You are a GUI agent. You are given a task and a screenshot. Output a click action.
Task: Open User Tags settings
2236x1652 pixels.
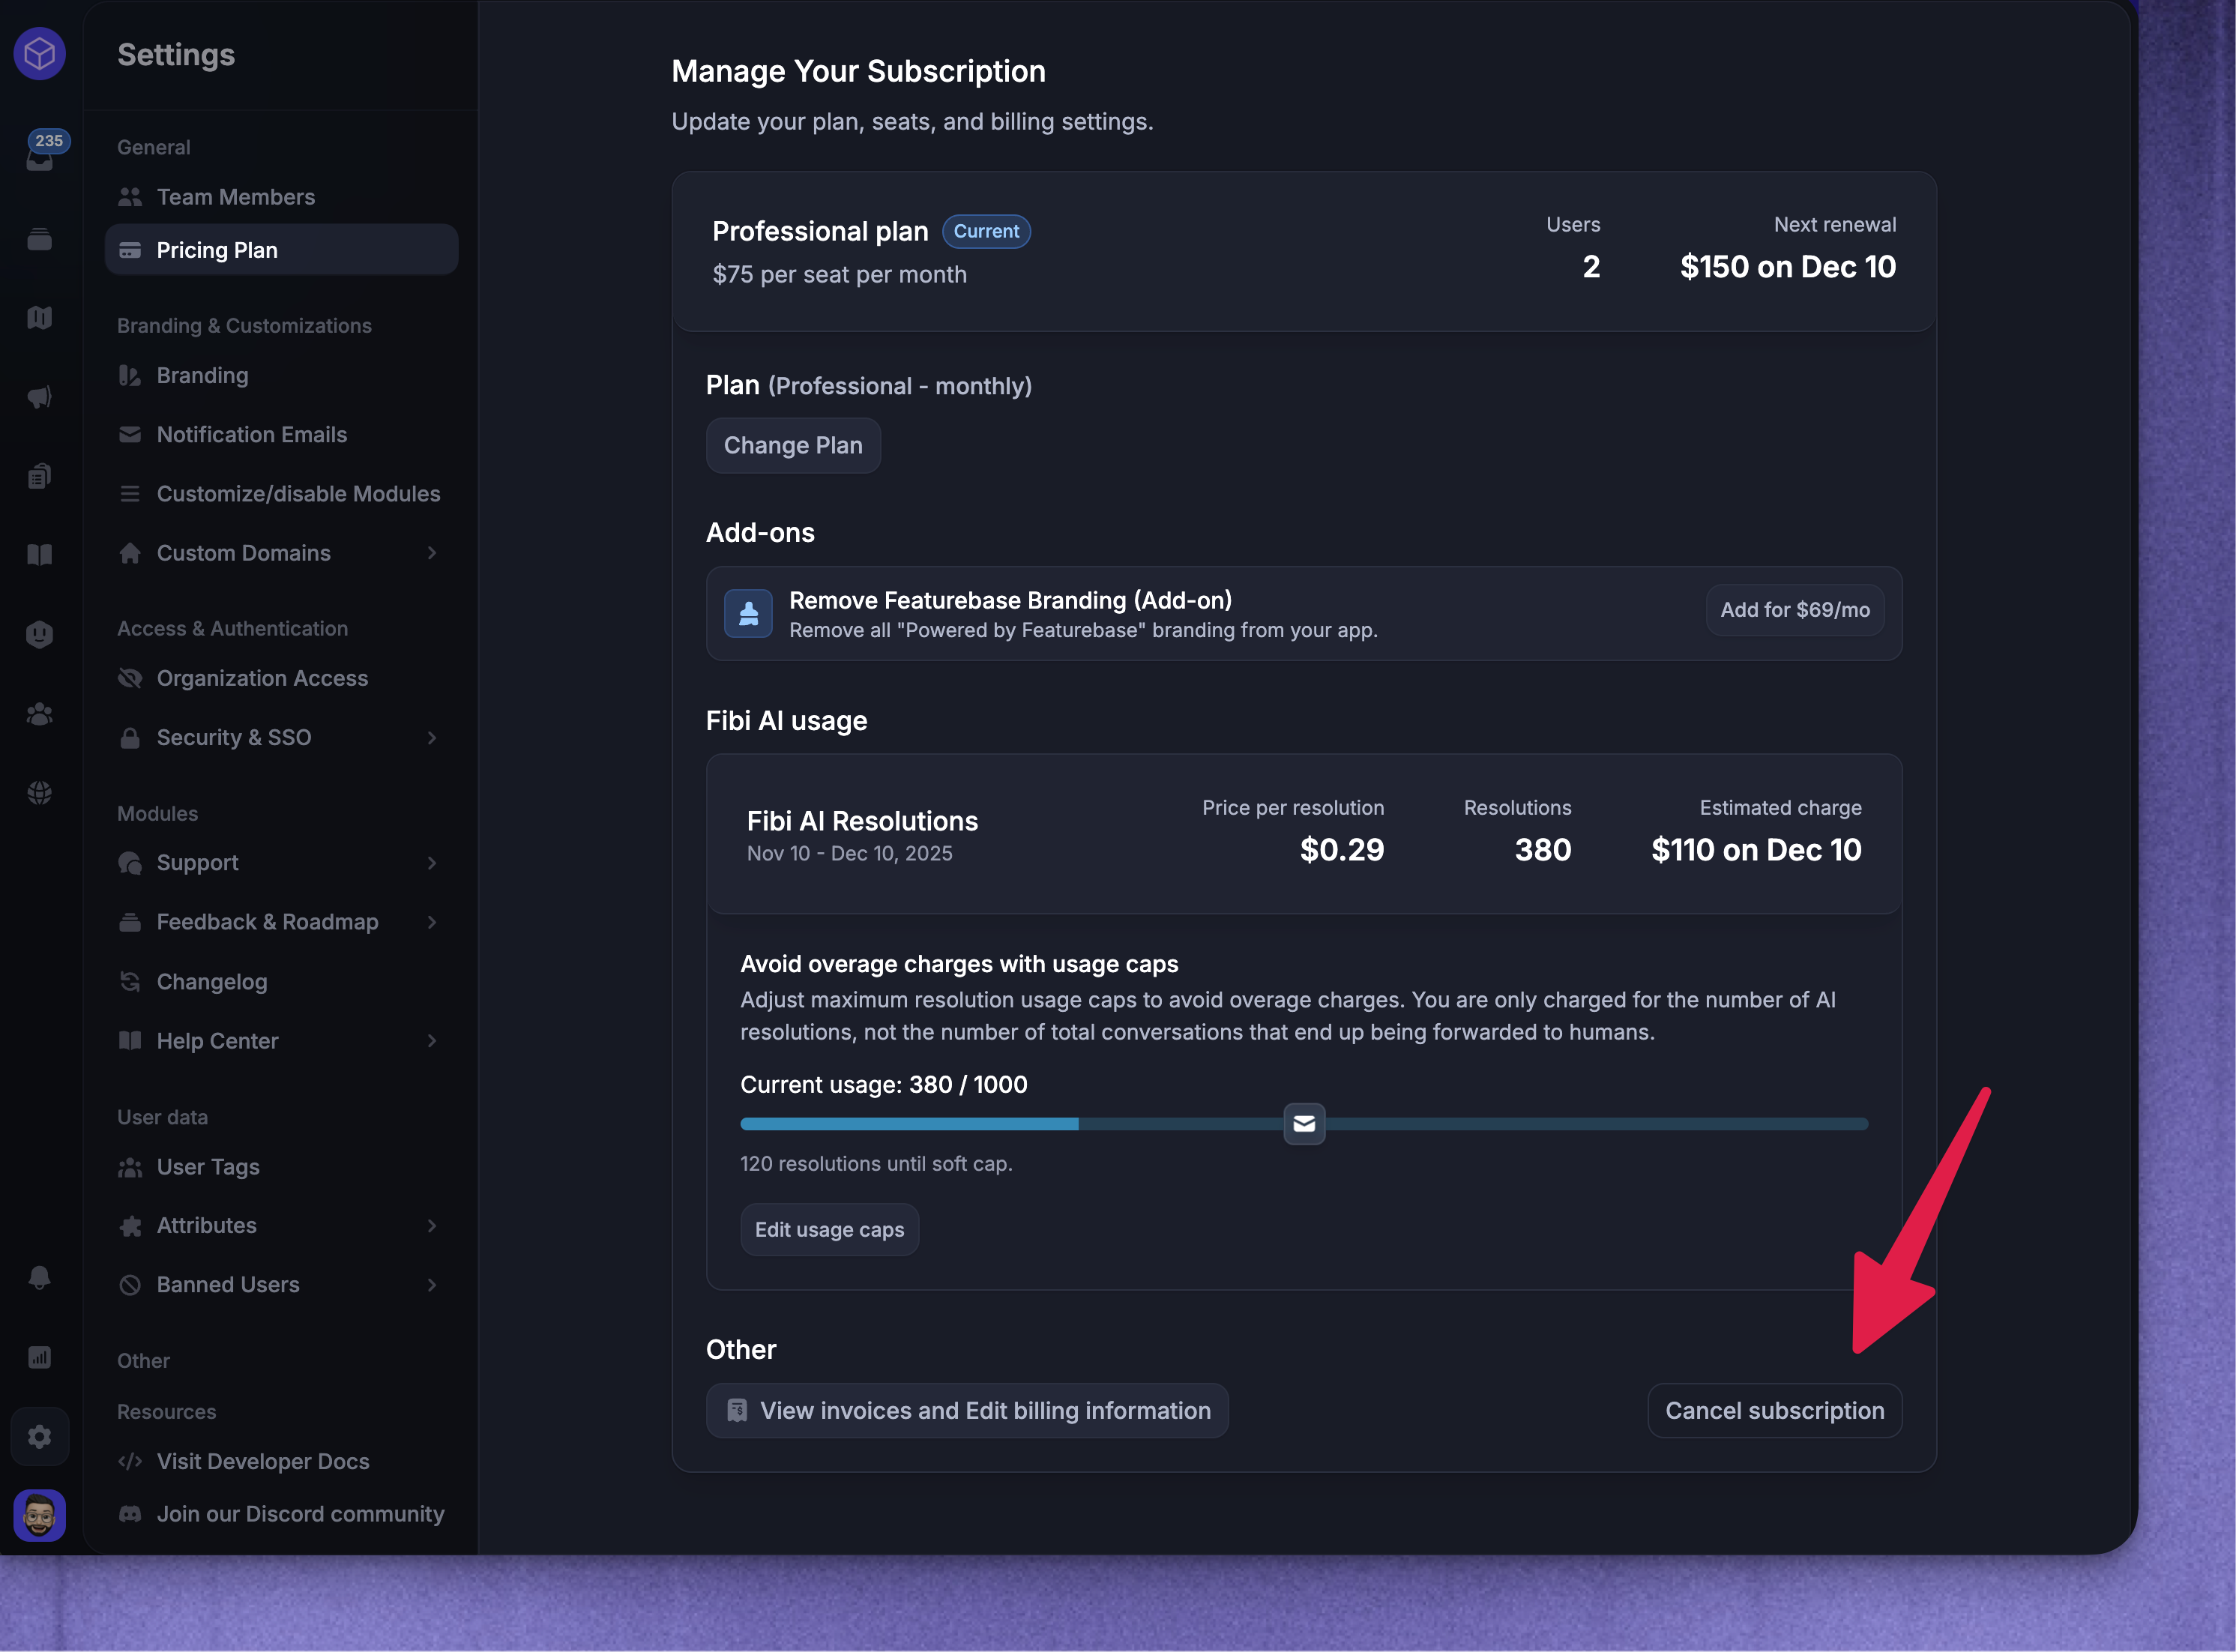[281, 1167]
